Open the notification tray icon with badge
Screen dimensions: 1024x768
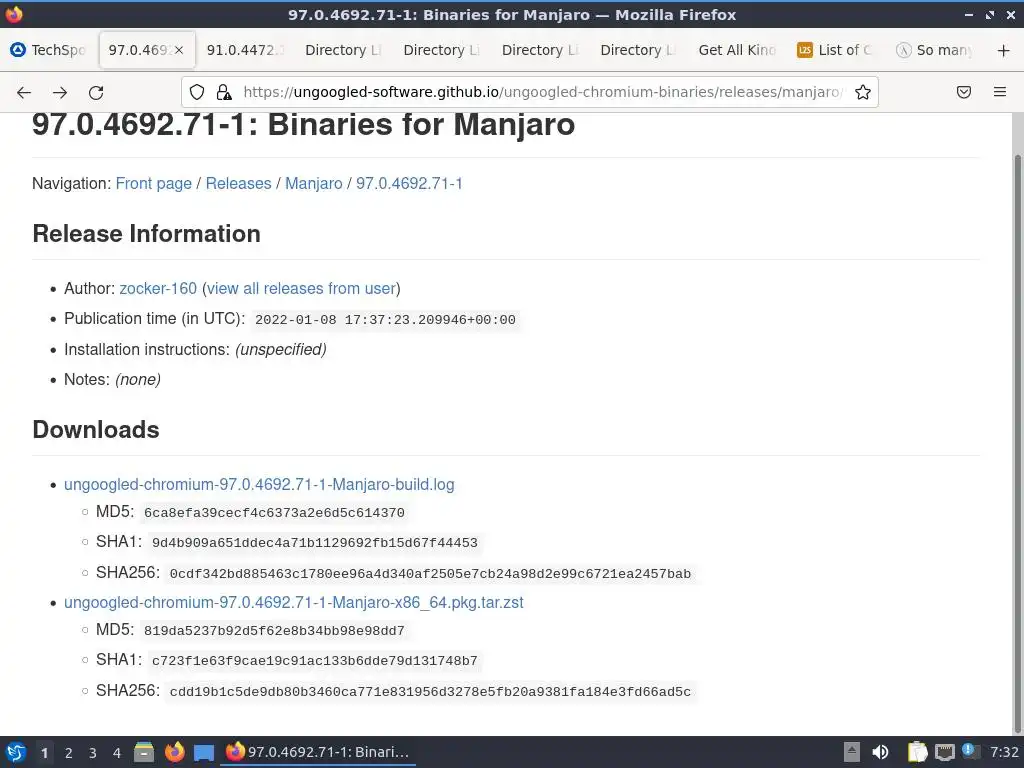pos(970,752)
